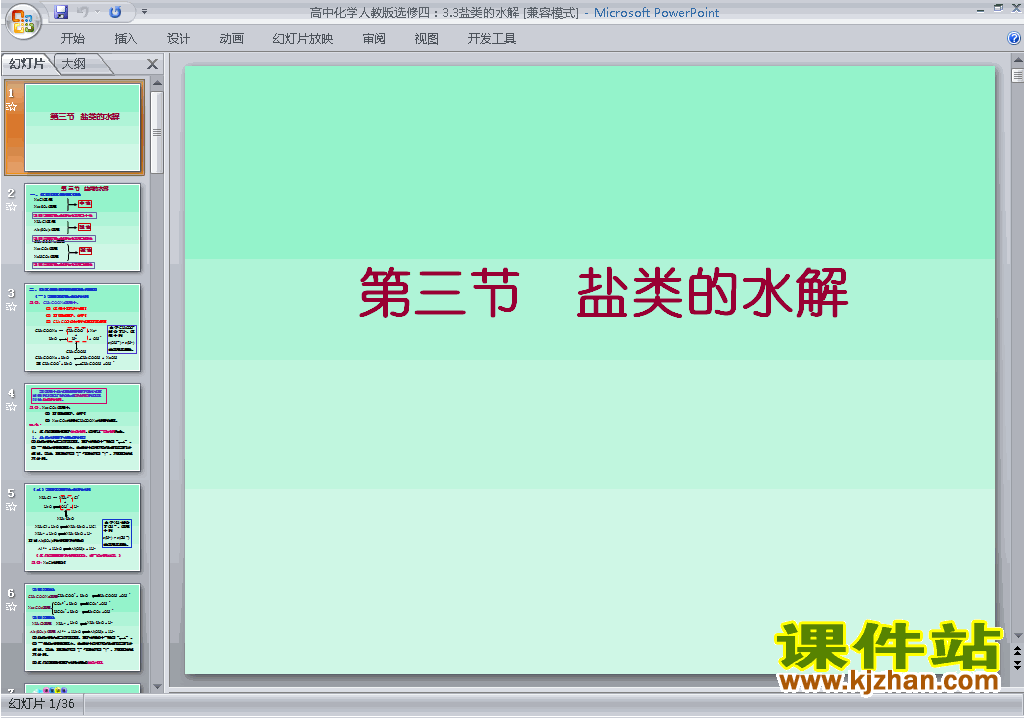The width and height of the screenshot is (1024, 718).
Task: Select slide 1 thumbnail
Action: point(82,127)
